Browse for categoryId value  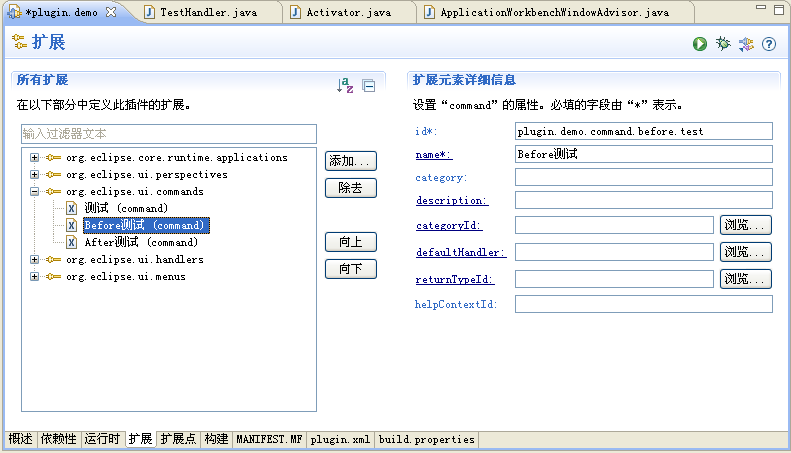pyautogui.click(x=746, y=225)
